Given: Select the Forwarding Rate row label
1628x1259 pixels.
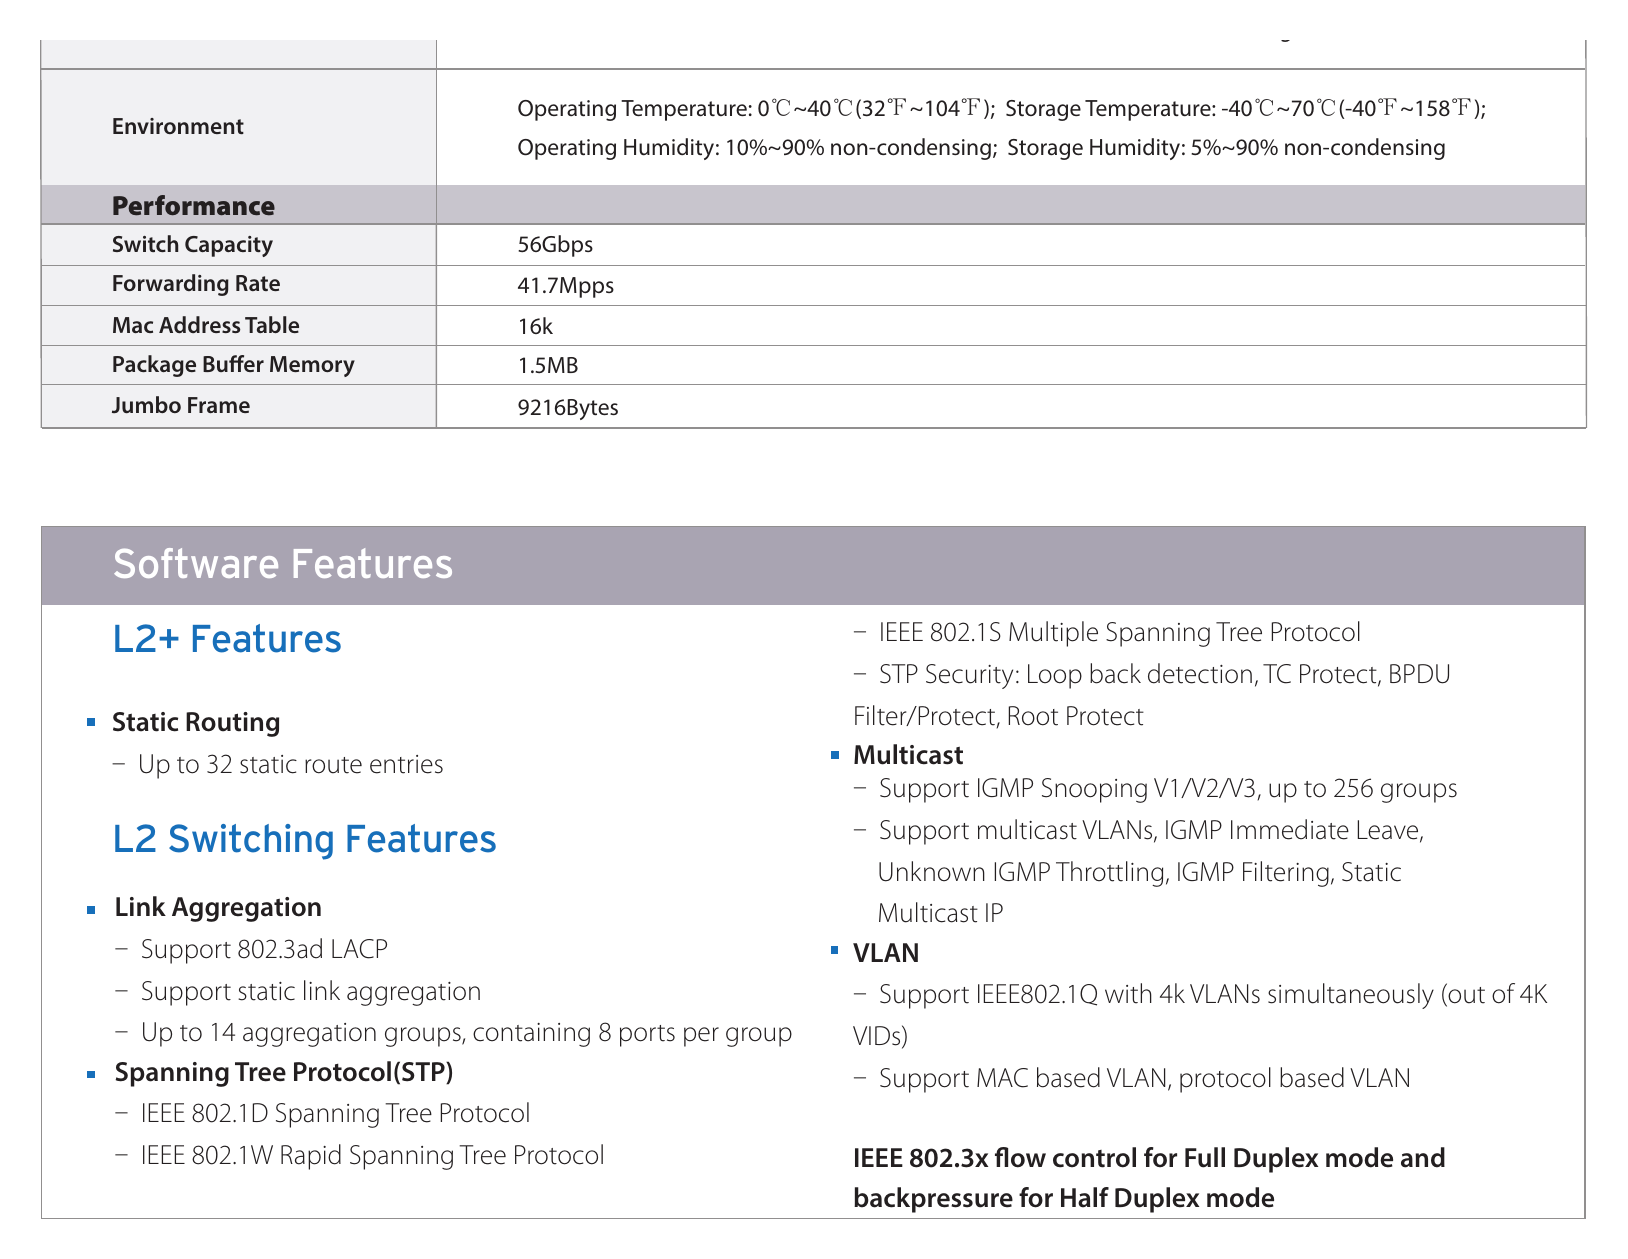Looking at the screenshot, I should click(x=196, y=284).
